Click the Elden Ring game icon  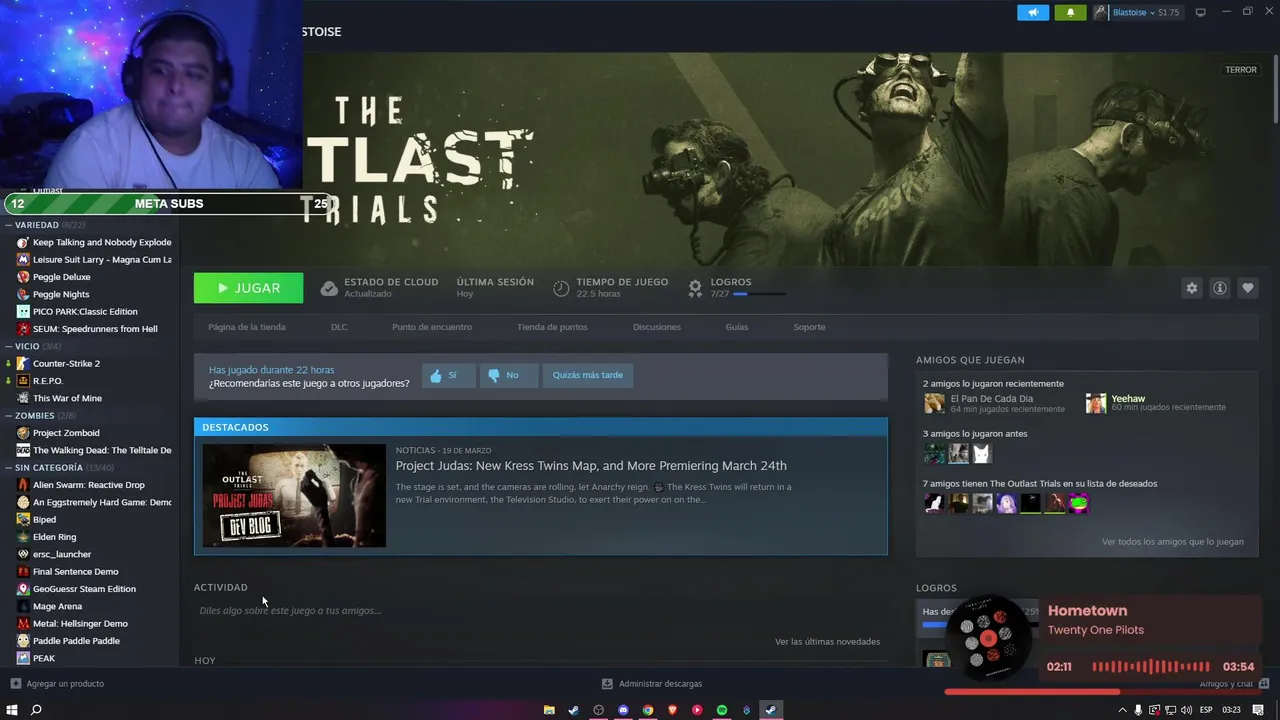(x=23, y=537)
